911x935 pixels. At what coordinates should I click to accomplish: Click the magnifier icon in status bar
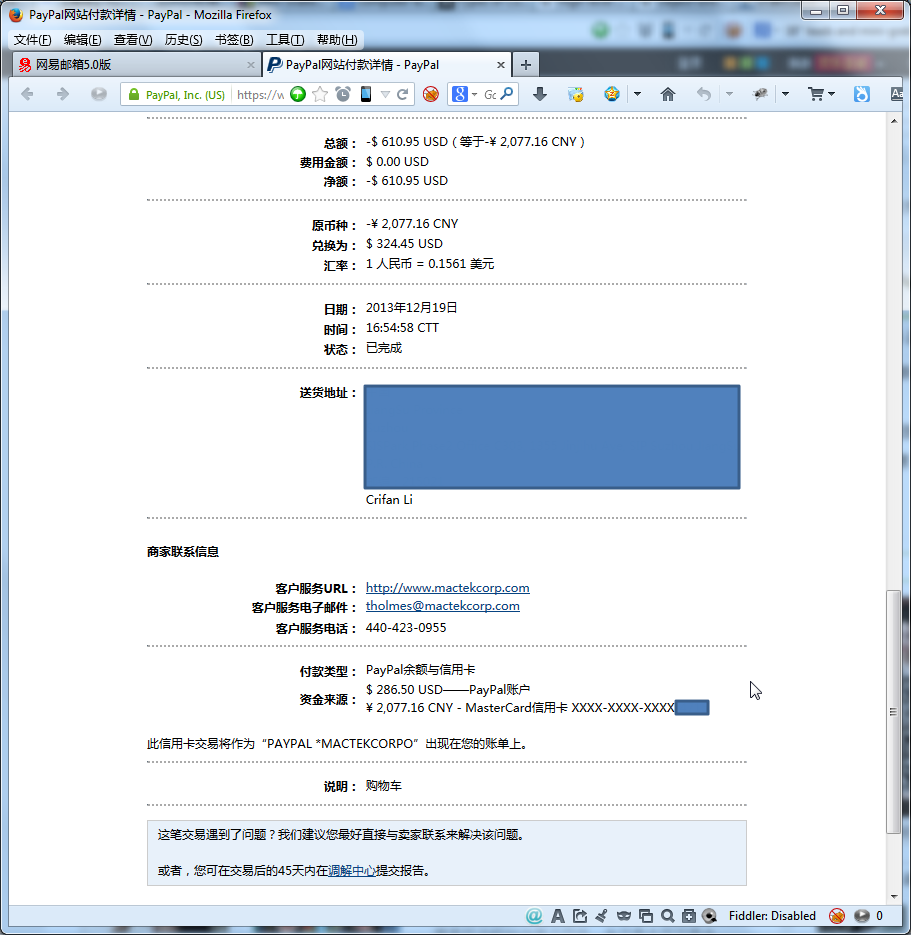[668, 916]
